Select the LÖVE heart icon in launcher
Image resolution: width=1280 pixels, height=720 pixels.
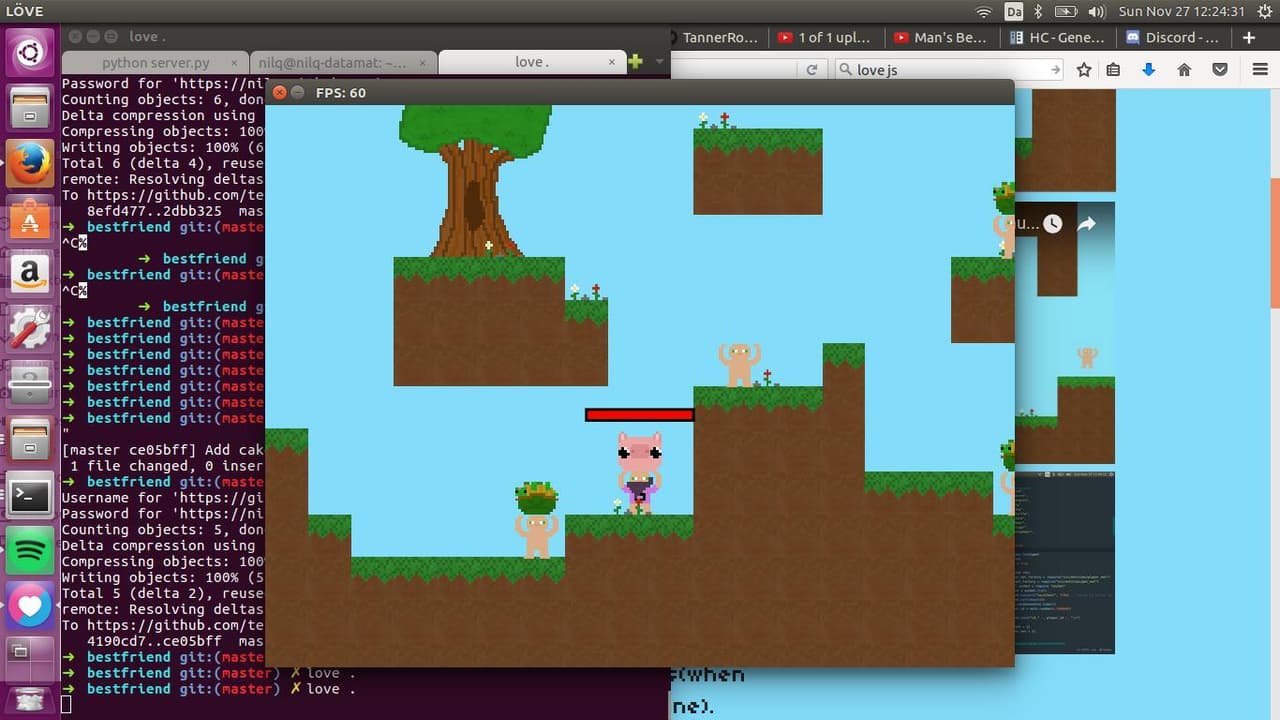[x=30, y=604]
